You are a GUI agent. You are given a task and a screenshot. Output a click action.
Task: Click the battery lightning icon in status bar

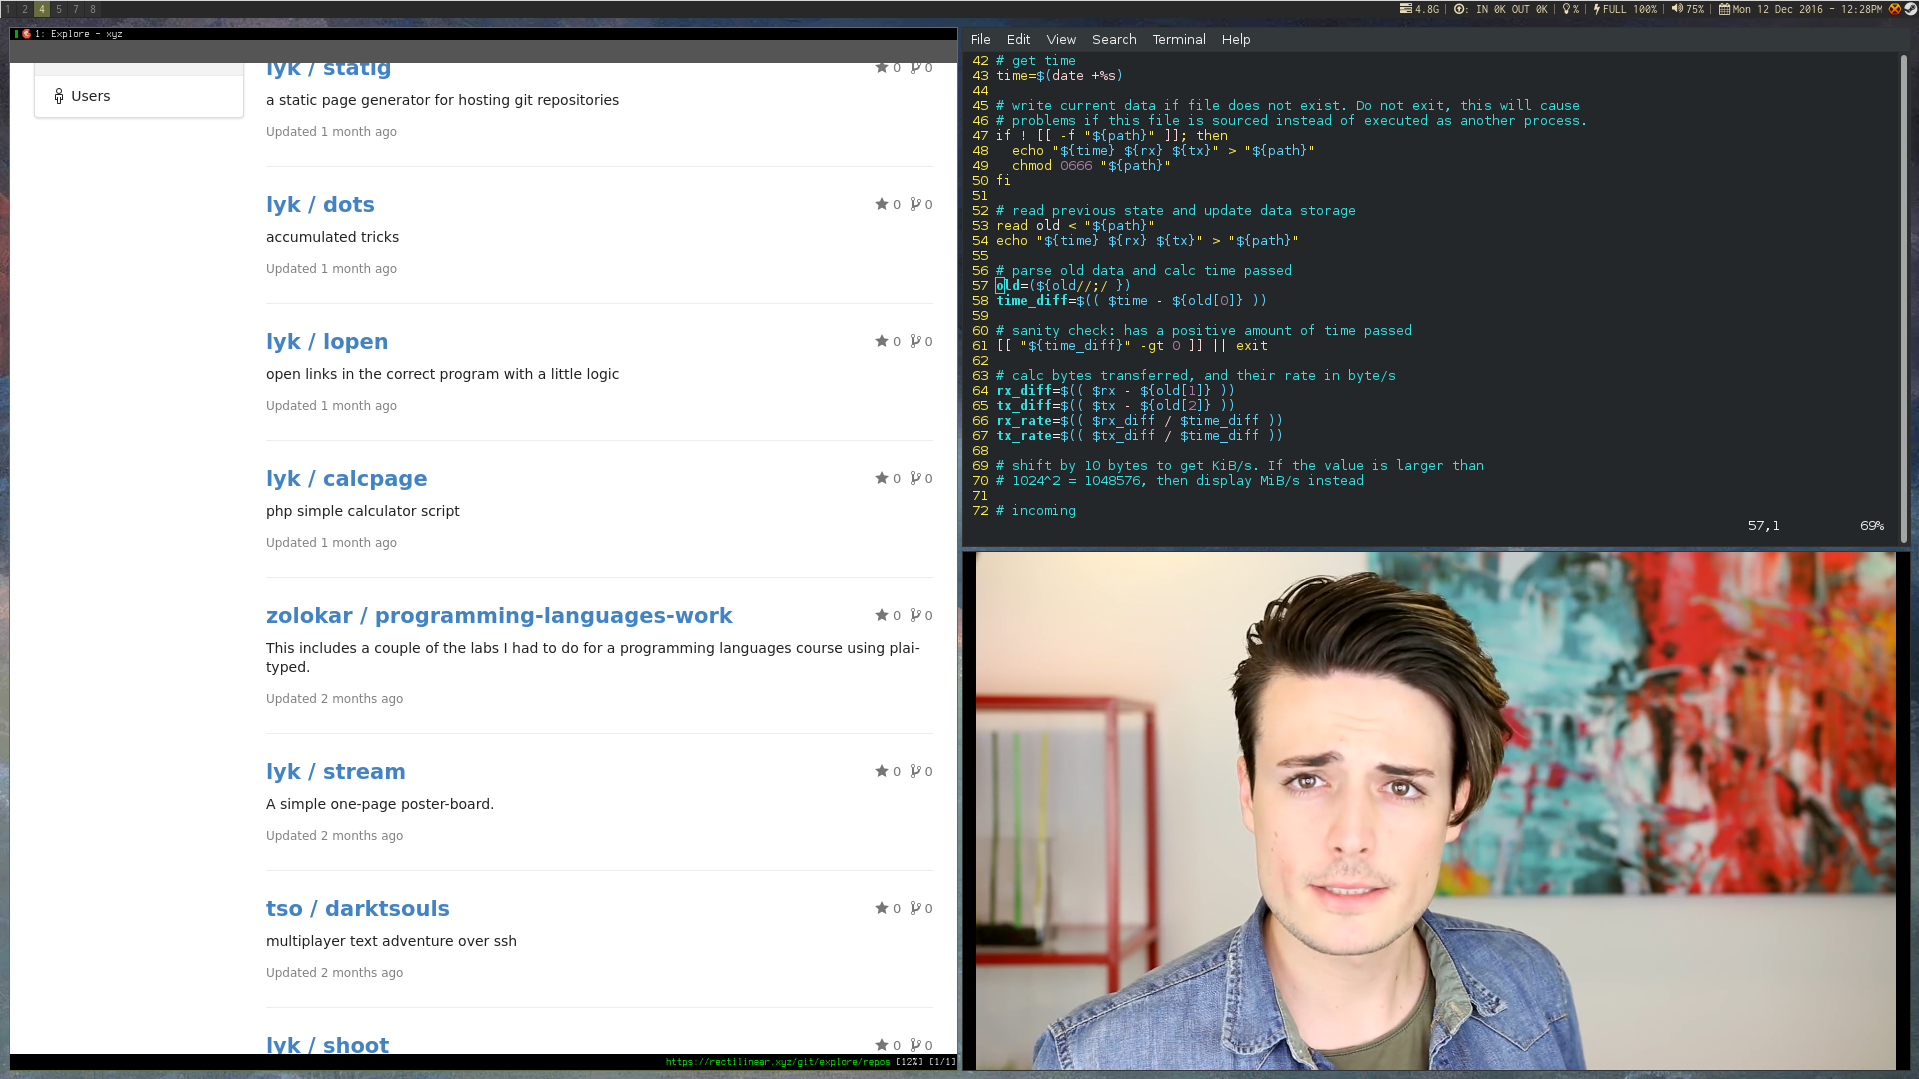(x=1596, y=9)
